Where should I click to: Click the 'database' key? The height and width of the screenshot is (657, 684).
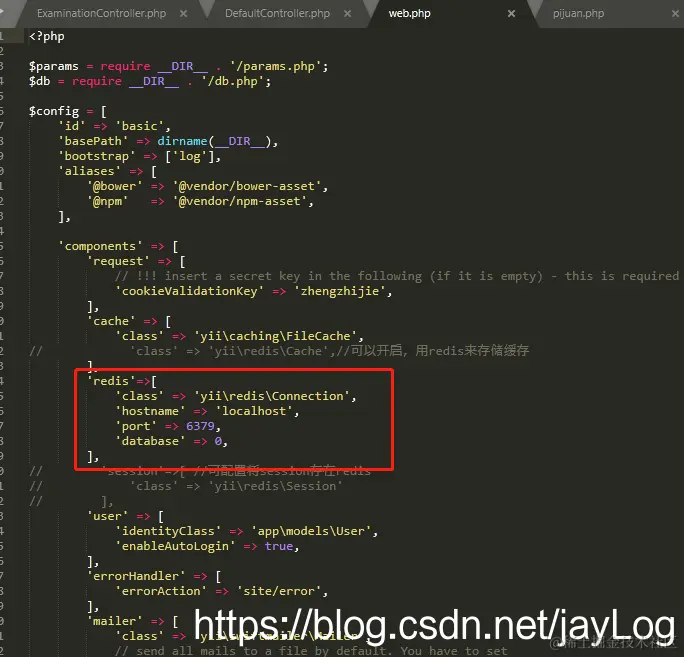click(x=150, y=441)
